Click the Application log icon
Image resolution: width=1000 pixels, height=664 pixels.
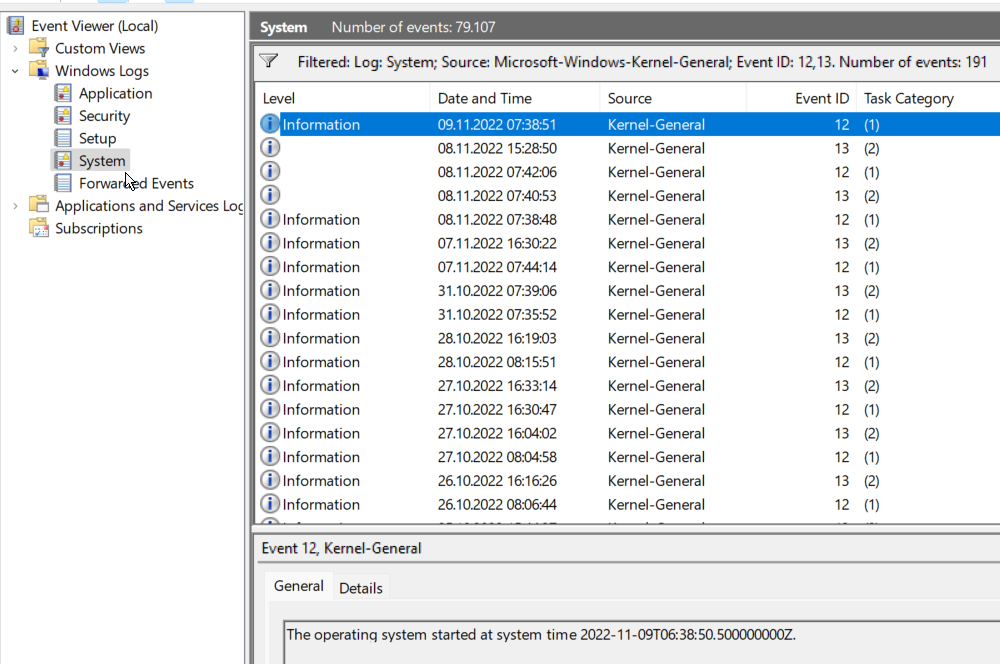[63, 93]
